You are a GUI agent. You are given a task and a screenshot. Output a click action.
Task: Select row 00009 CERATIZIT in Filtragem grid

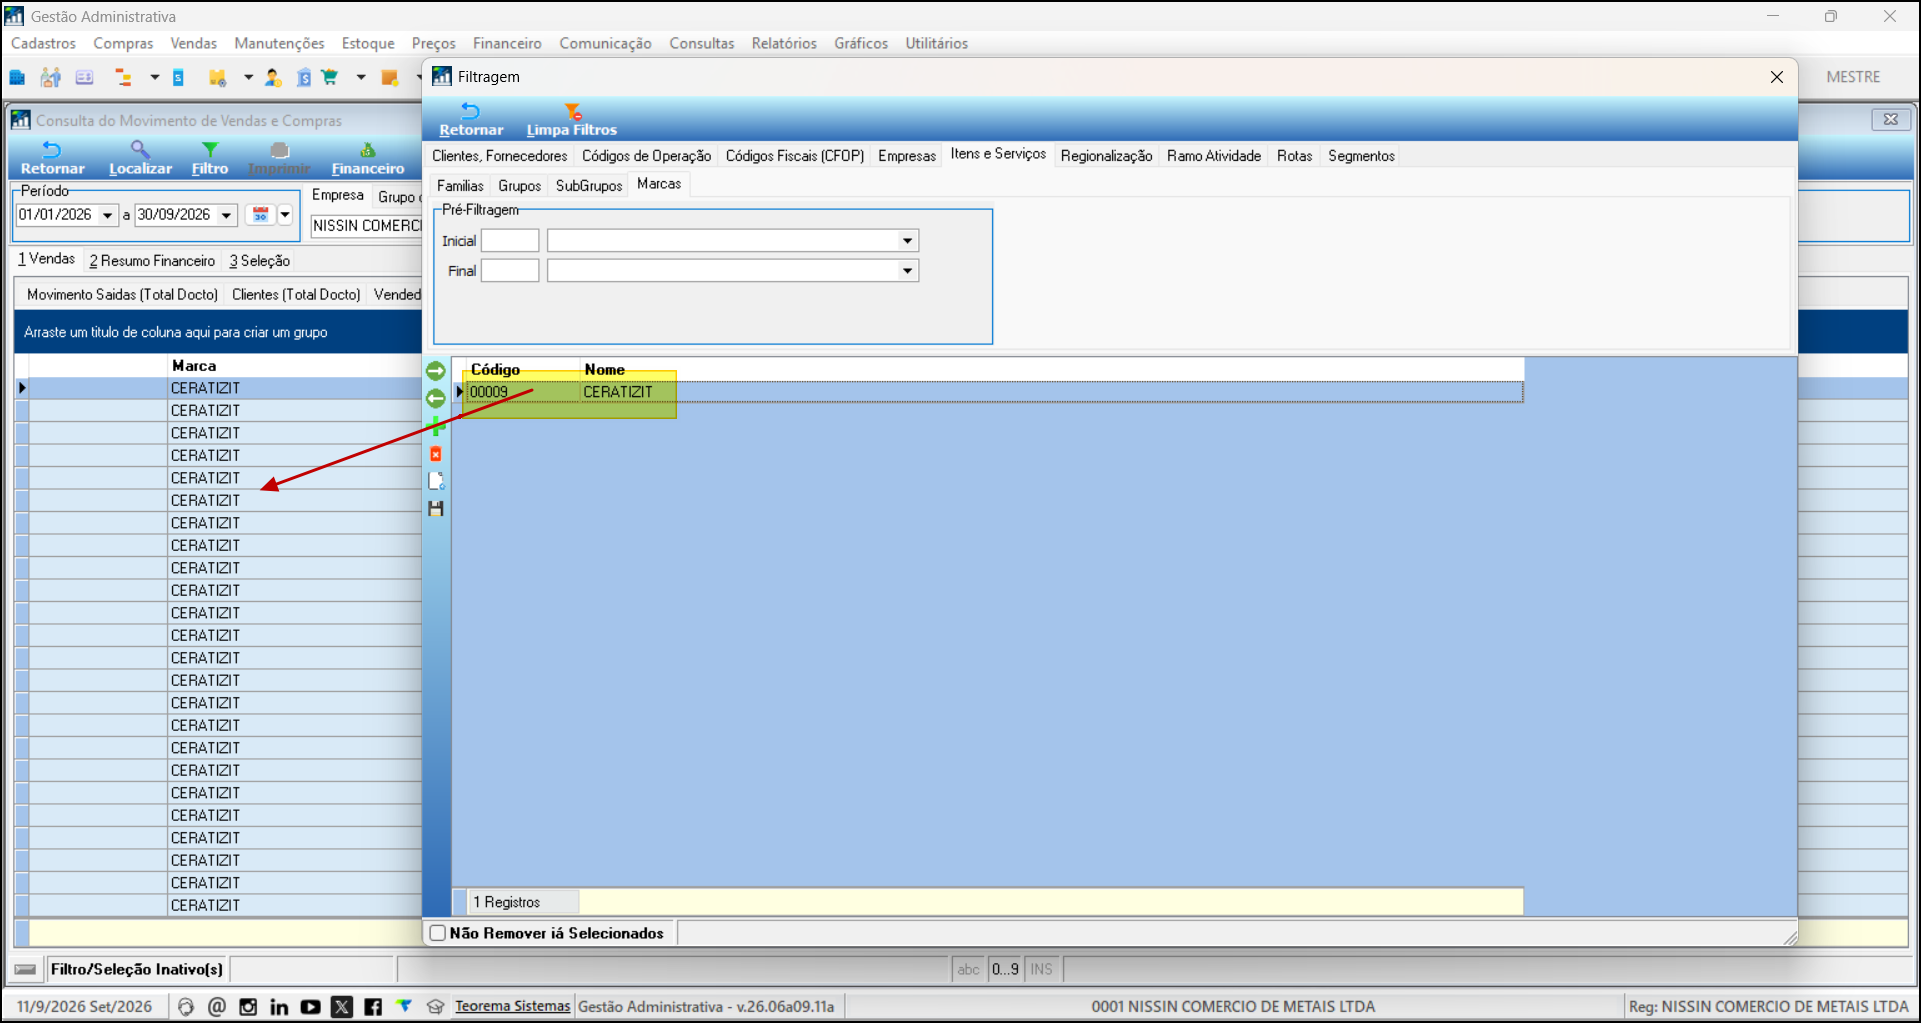click(x=993, y=392)
